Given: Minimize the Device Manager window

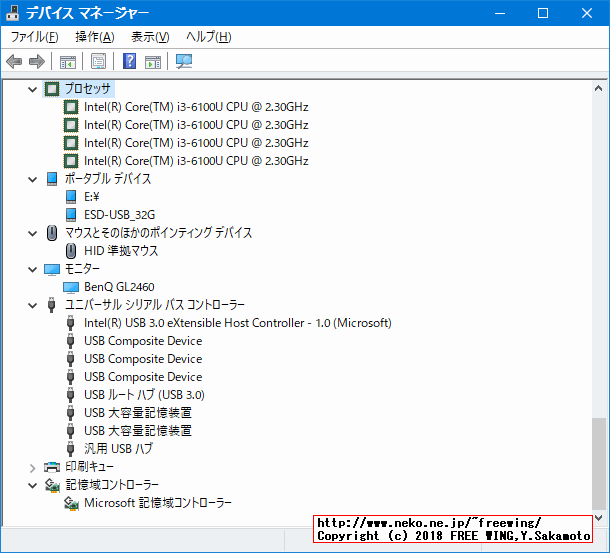Looking at the screenshot, I should 500,13.
